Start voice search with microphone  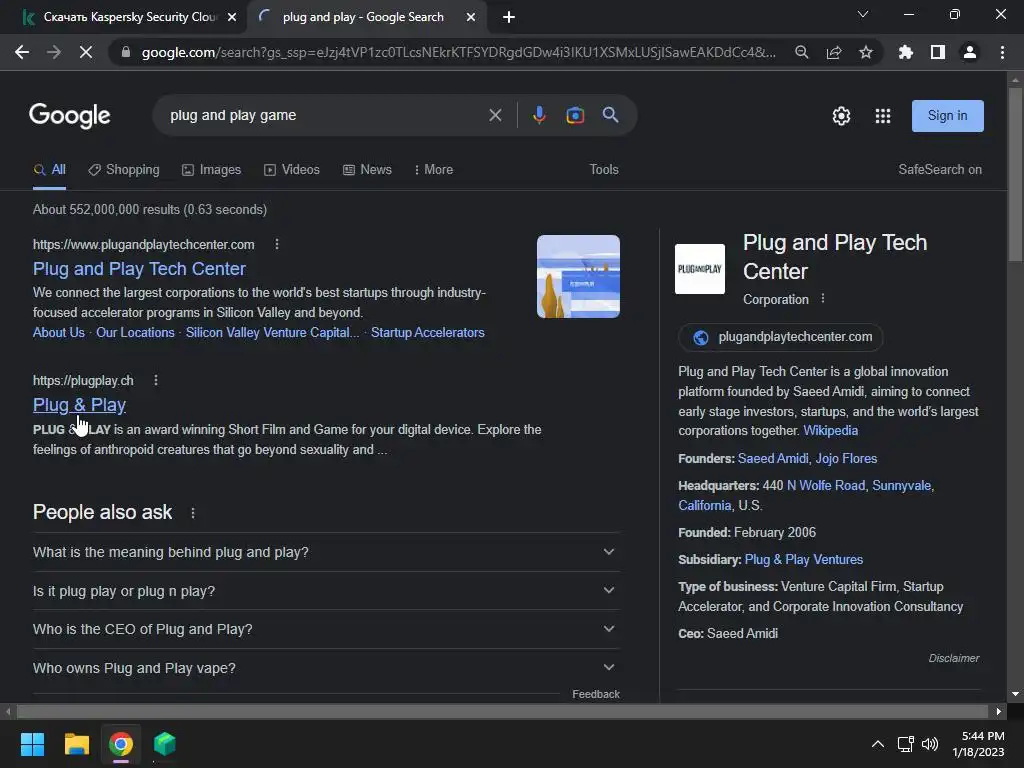539,115
